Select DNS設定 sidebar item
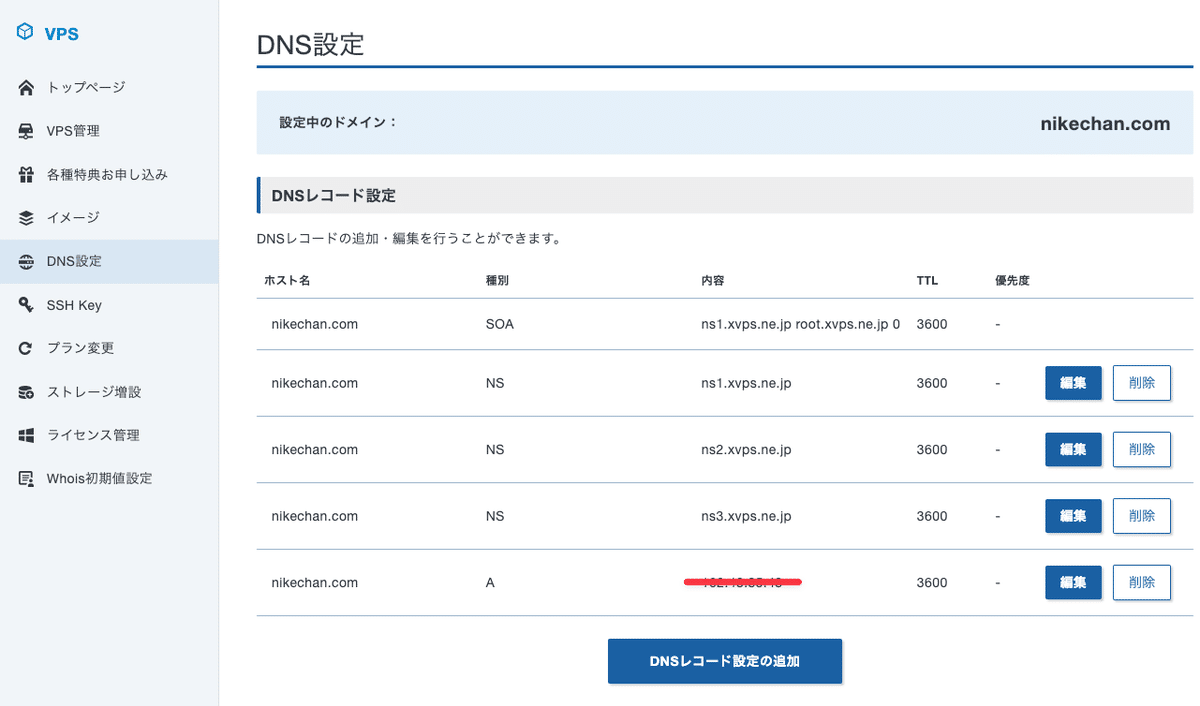The width and height of the screenshot is (1200, 706). click(109, 262)
